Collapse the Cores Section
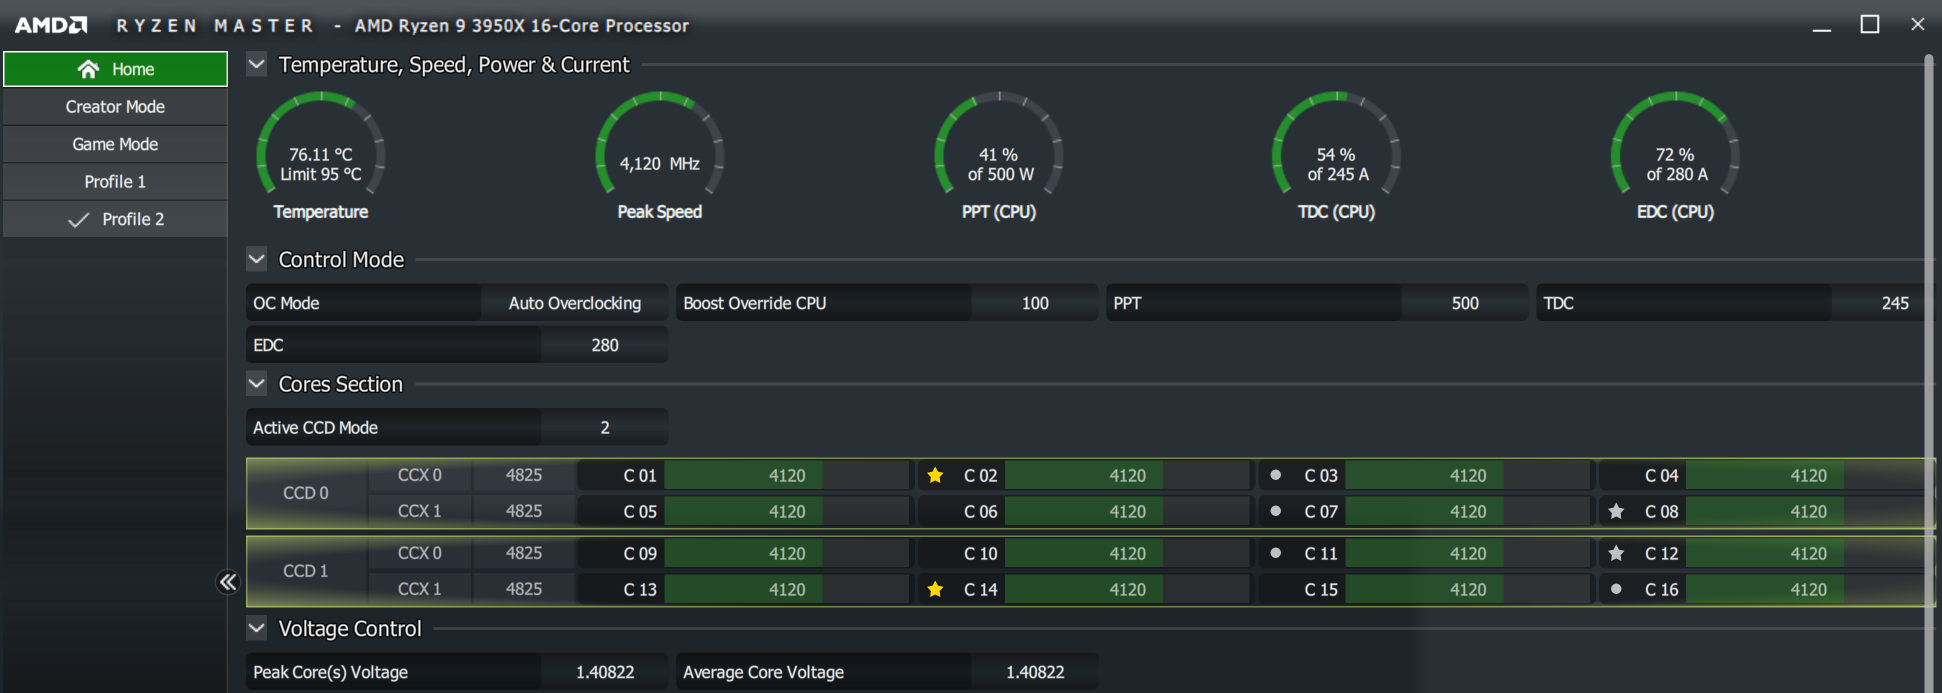1942x693 pixels. 257,384
